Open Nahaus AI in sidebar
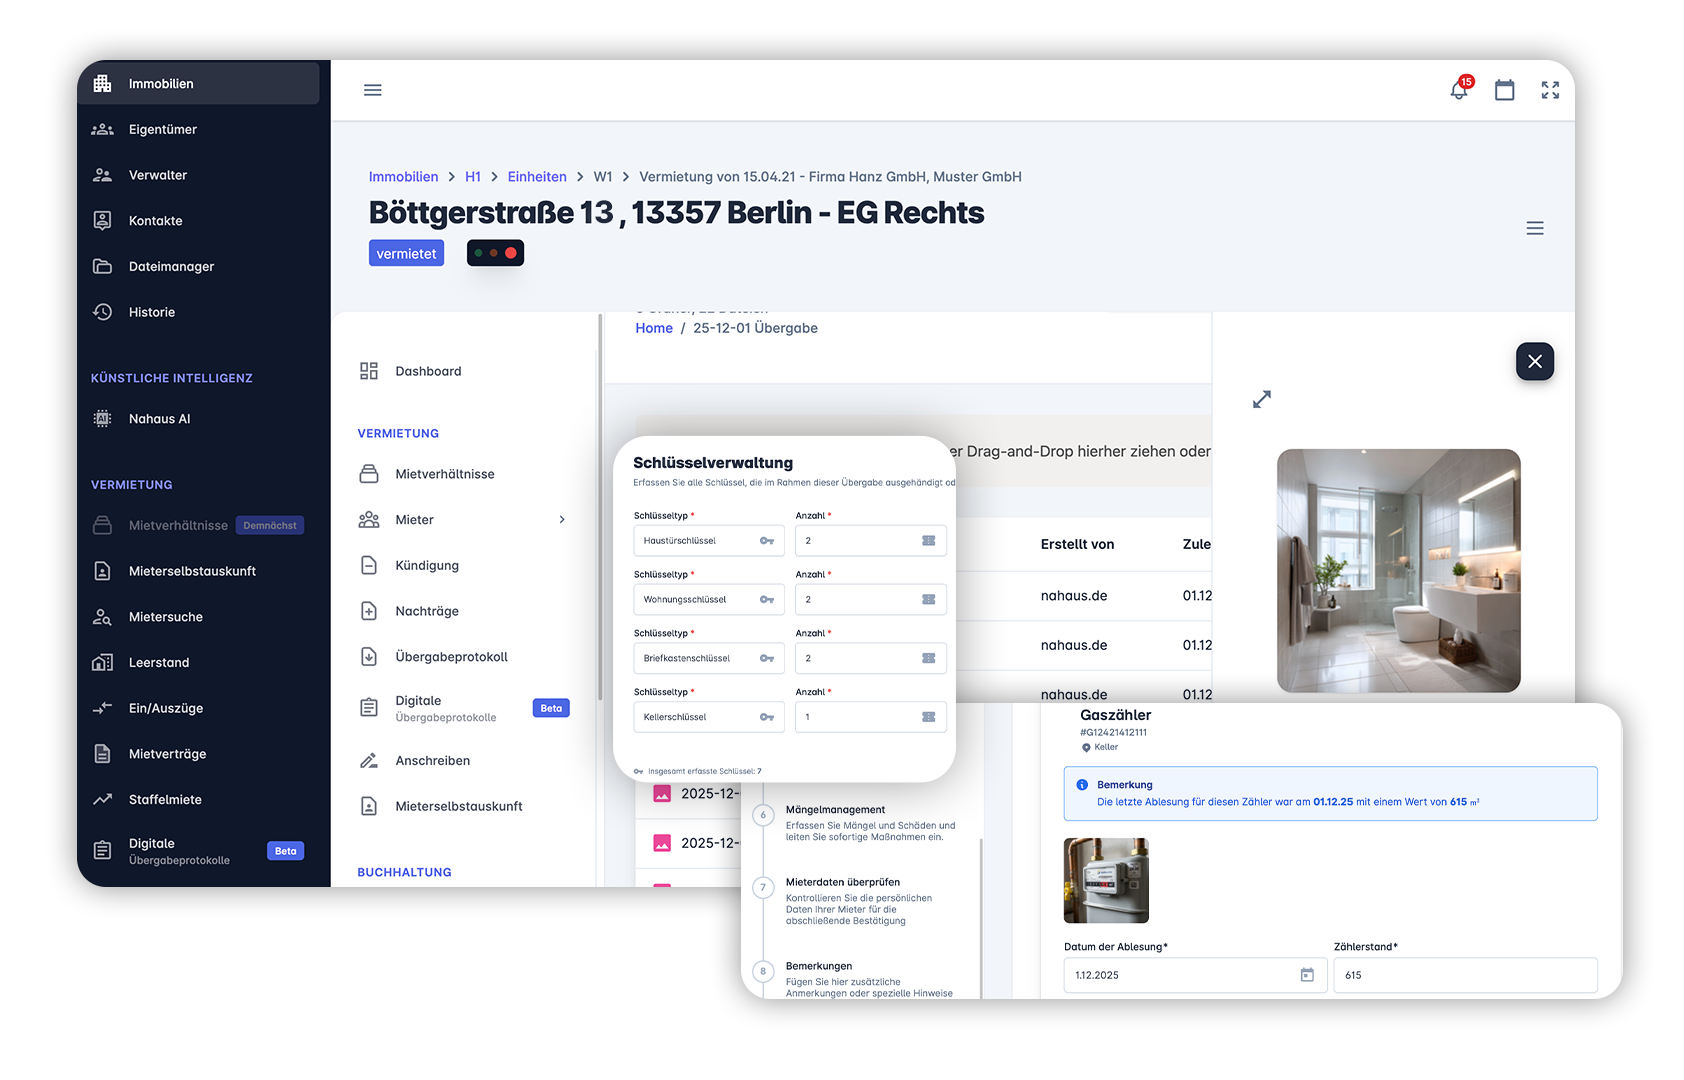This screenshot has width=1684, height=1080. pyautogui.click(x=159, y=419)
